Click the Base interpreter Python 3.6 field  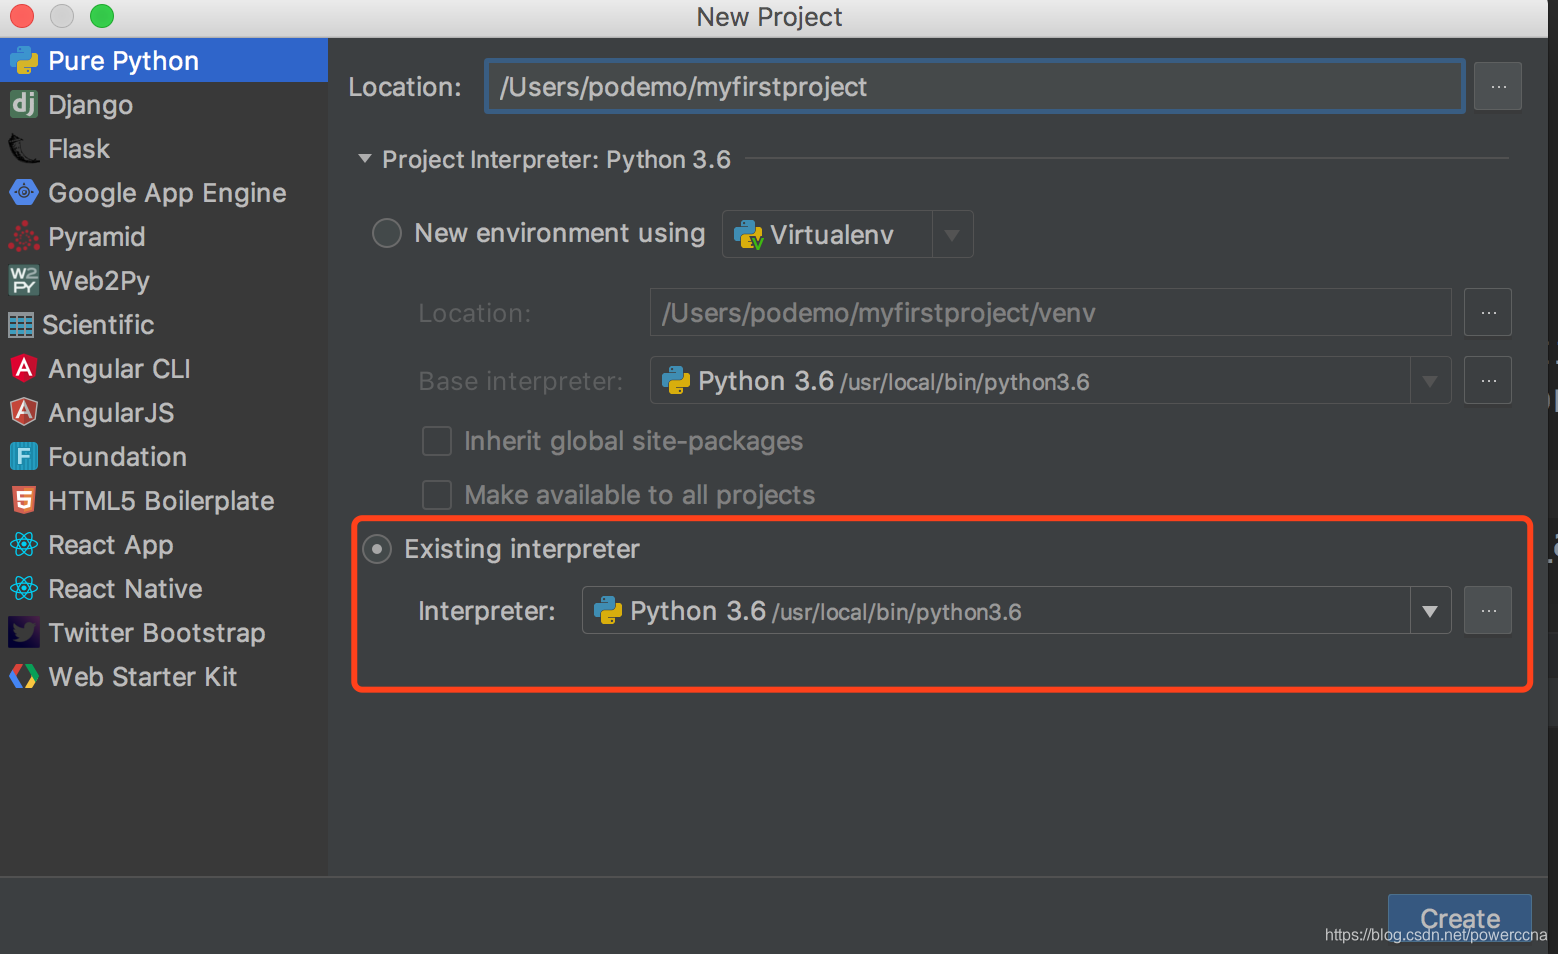pyautogui.click(x=1051, y=381)
